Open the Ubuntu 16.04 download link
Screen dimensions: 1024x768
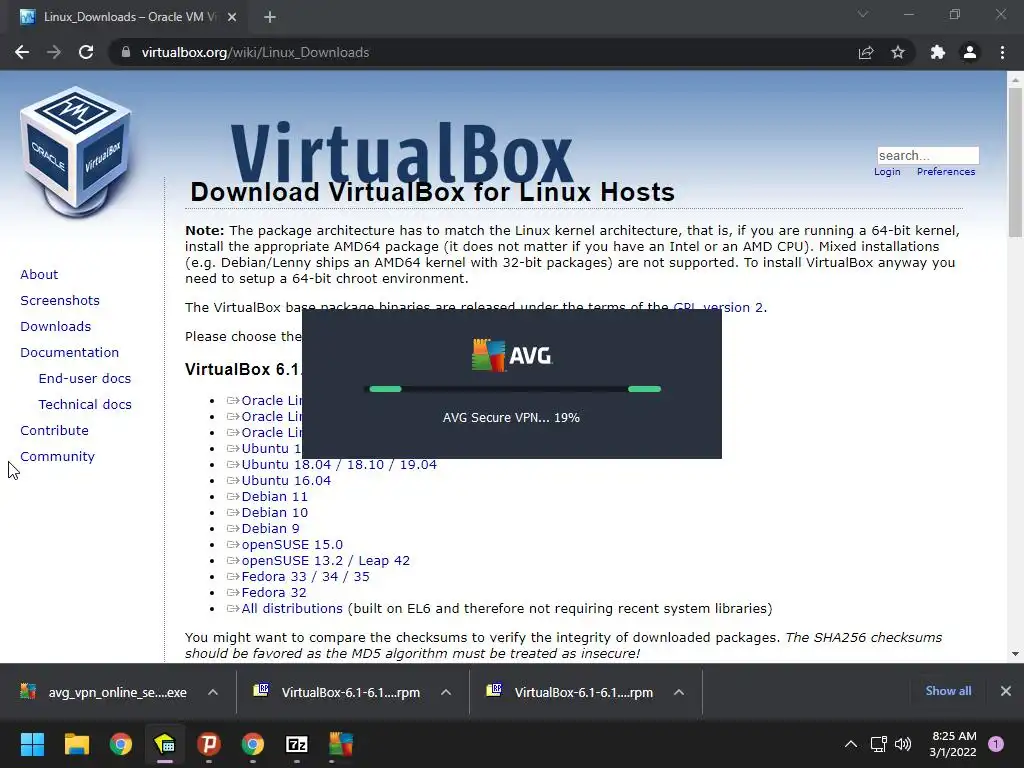click(286, 481)
